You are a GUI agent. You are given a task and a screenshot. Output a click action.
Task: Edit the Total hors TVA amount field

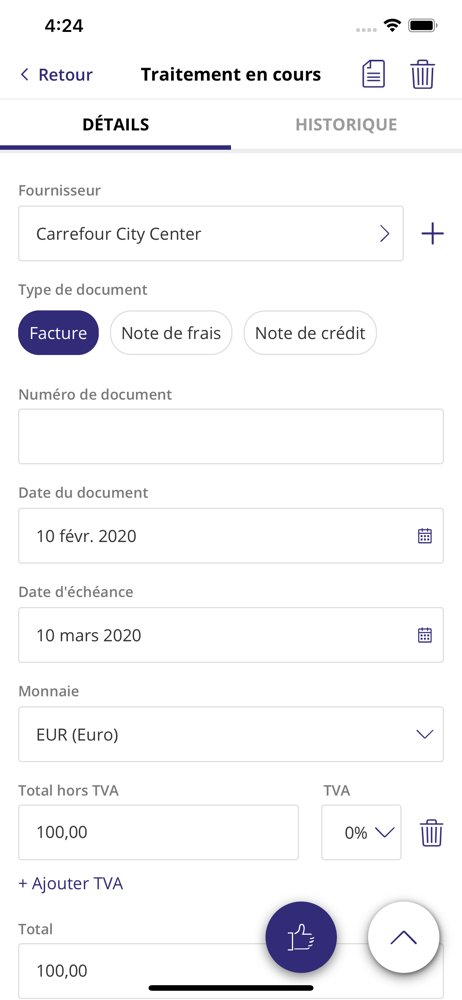tap(158, 832)
